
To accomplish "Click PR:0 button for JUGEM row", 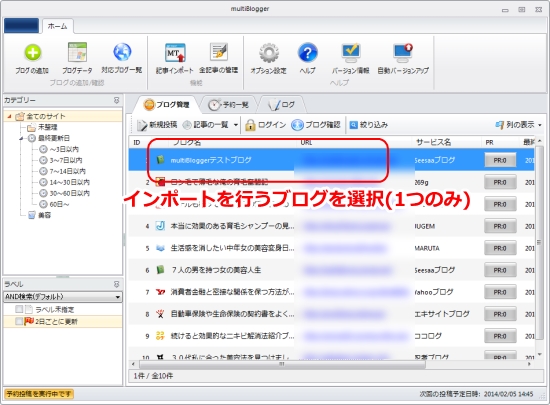I will pyautogui.click(x=500, y=226).
